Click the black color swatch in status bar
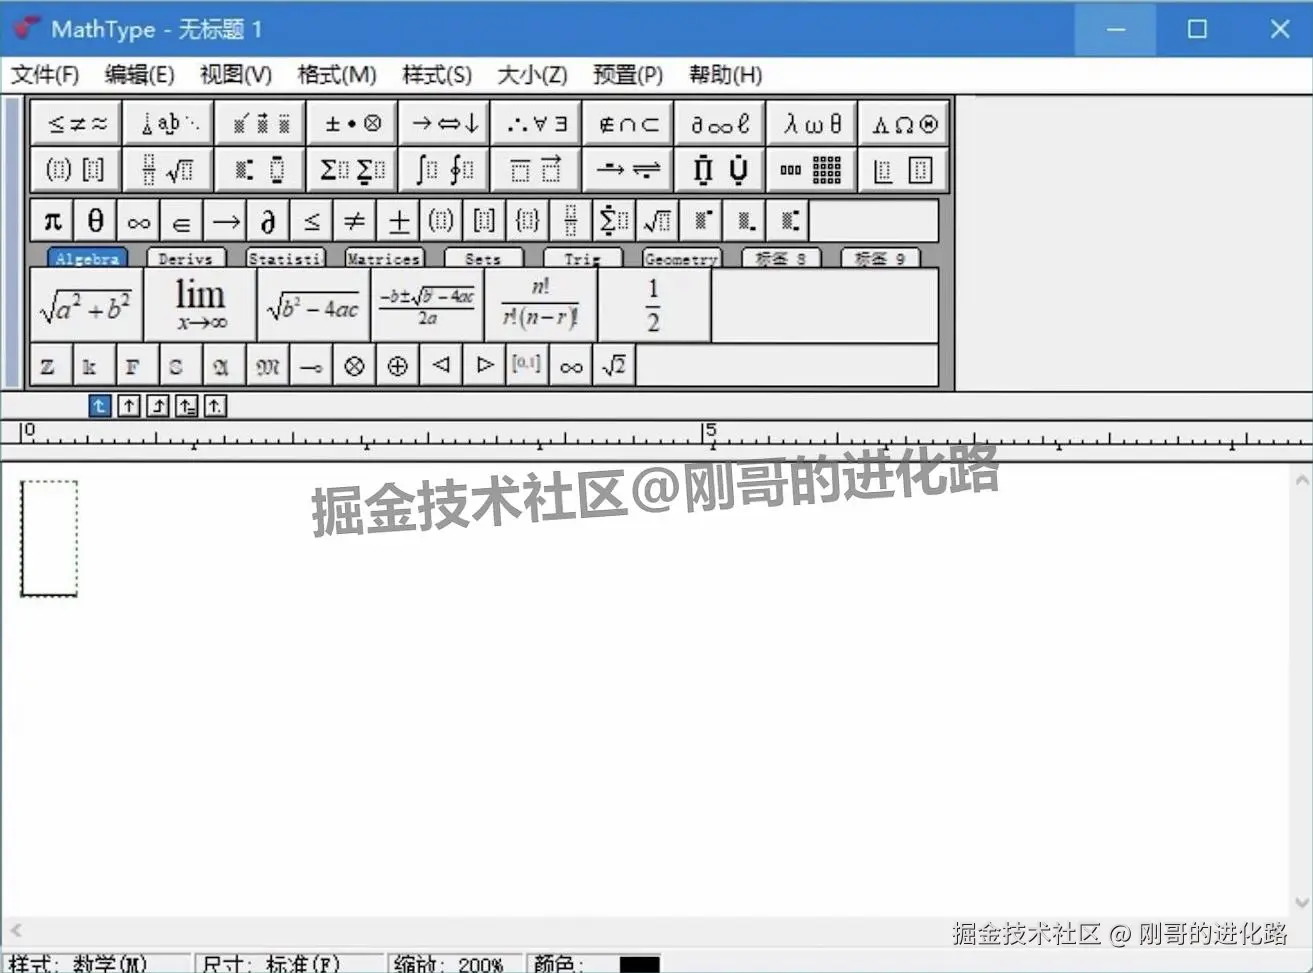1313x973 pixels. point(637,964)
